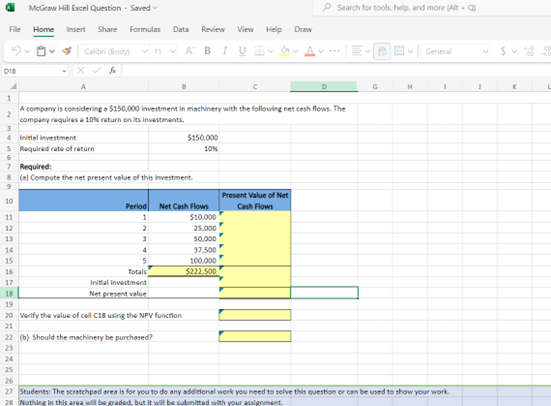Click the Increase Font Size icon
The image size is (551, 406).
[189, 51]
